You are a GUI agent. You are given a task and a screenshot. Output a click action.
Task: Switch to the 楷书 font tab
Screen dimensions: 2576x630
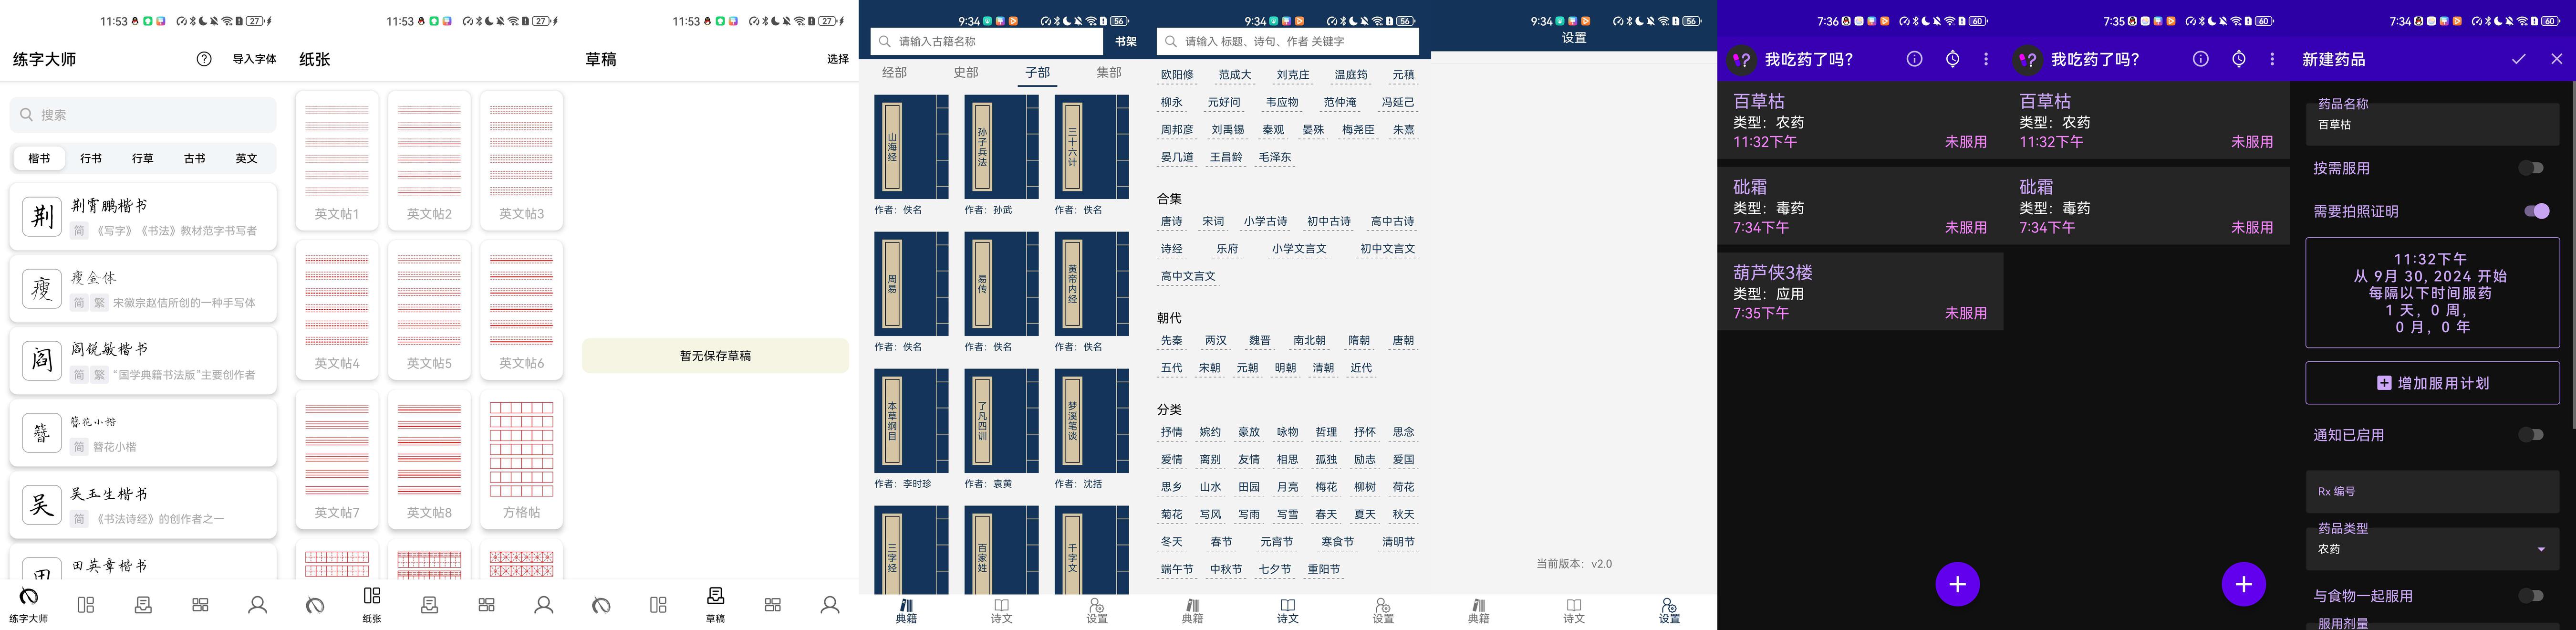[x=39, y=158]
